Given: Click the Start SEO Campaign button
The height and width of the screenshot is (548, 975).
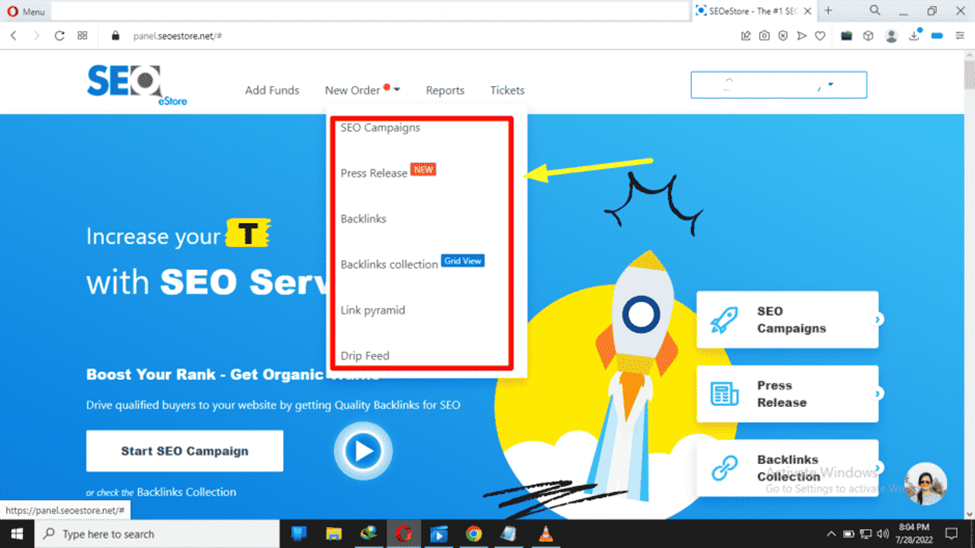Looking at the screenshot, I should pyautogui.click(x=184, y=451).
